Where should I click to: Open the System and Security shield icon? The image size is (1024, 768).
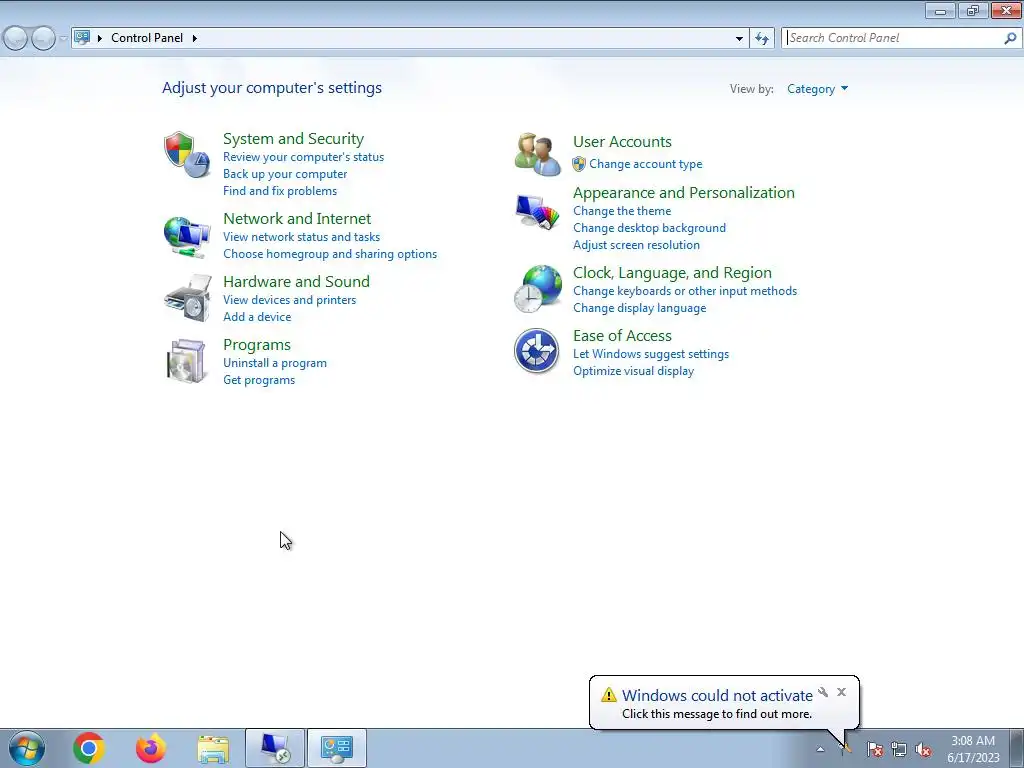[x=187, y=155]
